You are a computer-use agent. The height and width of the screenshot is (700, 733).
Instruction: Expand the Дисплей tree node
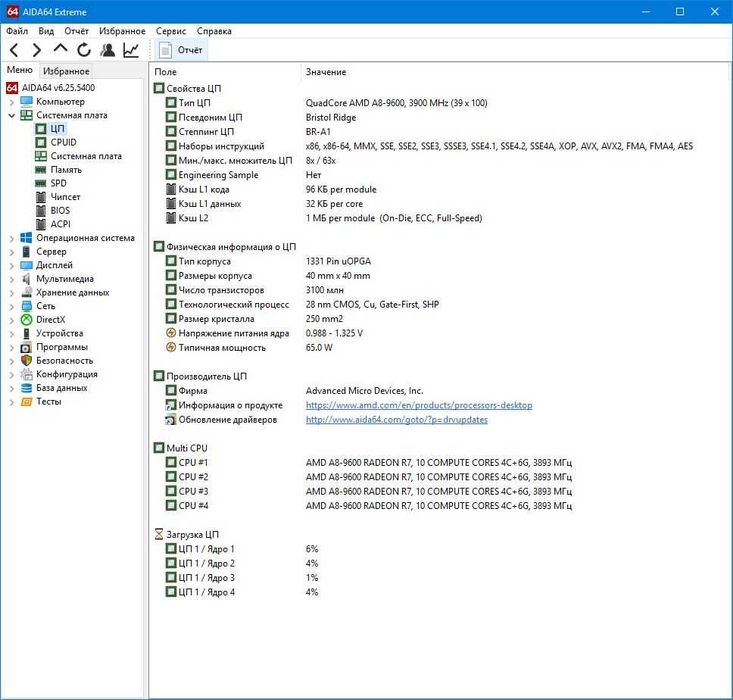point(12,265)
